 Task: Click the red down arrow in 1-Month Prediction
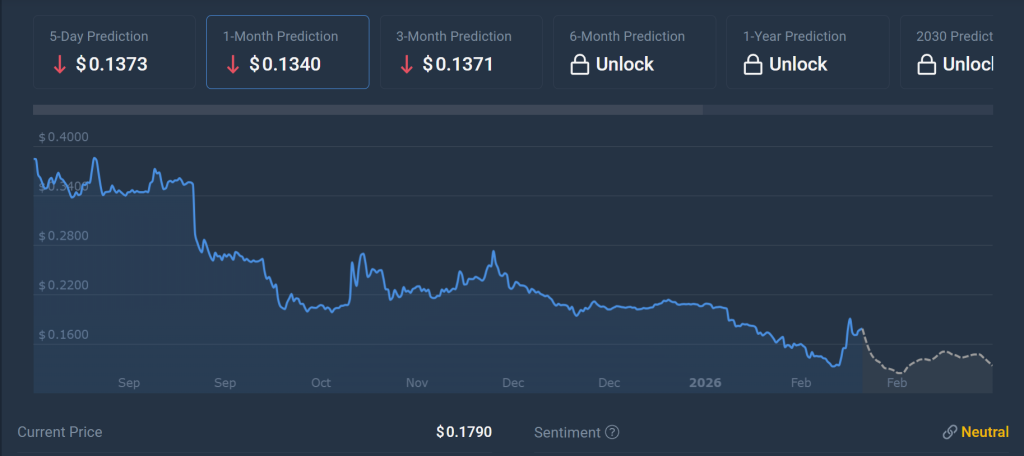[x=233, y=65]
